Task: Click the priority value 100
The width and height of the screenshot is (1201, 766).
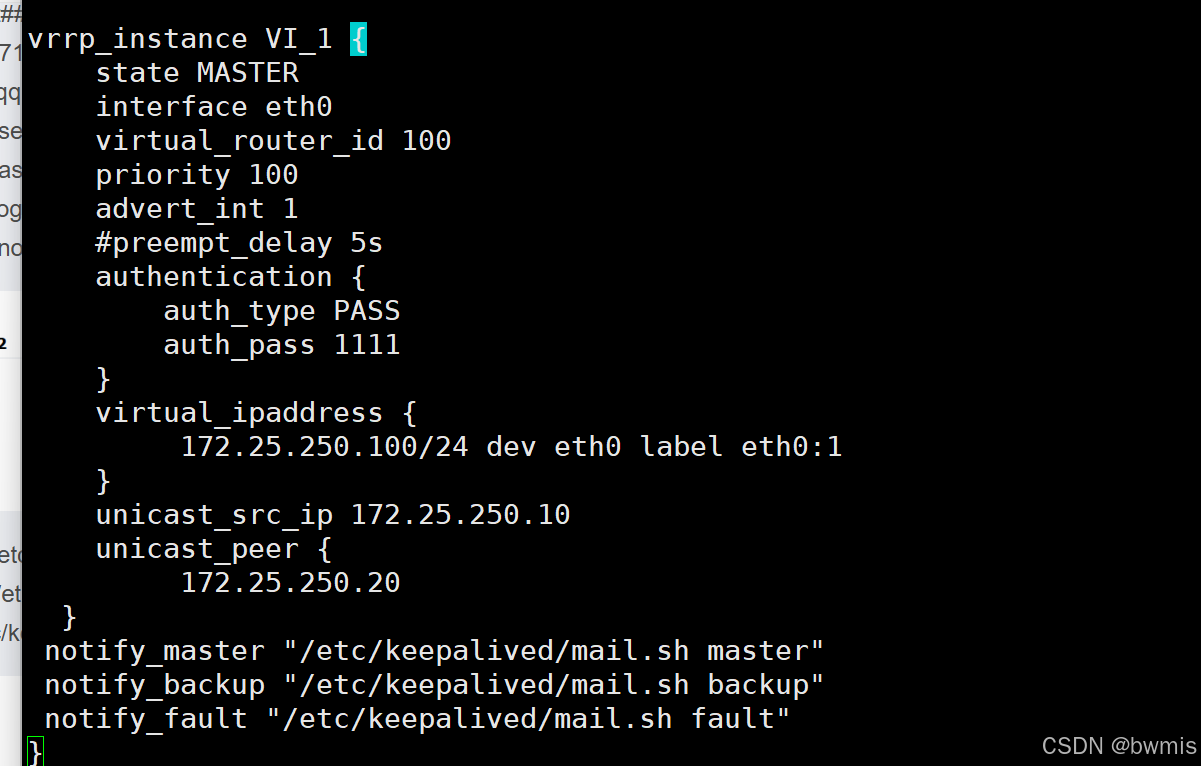Action: pos(274,175)
